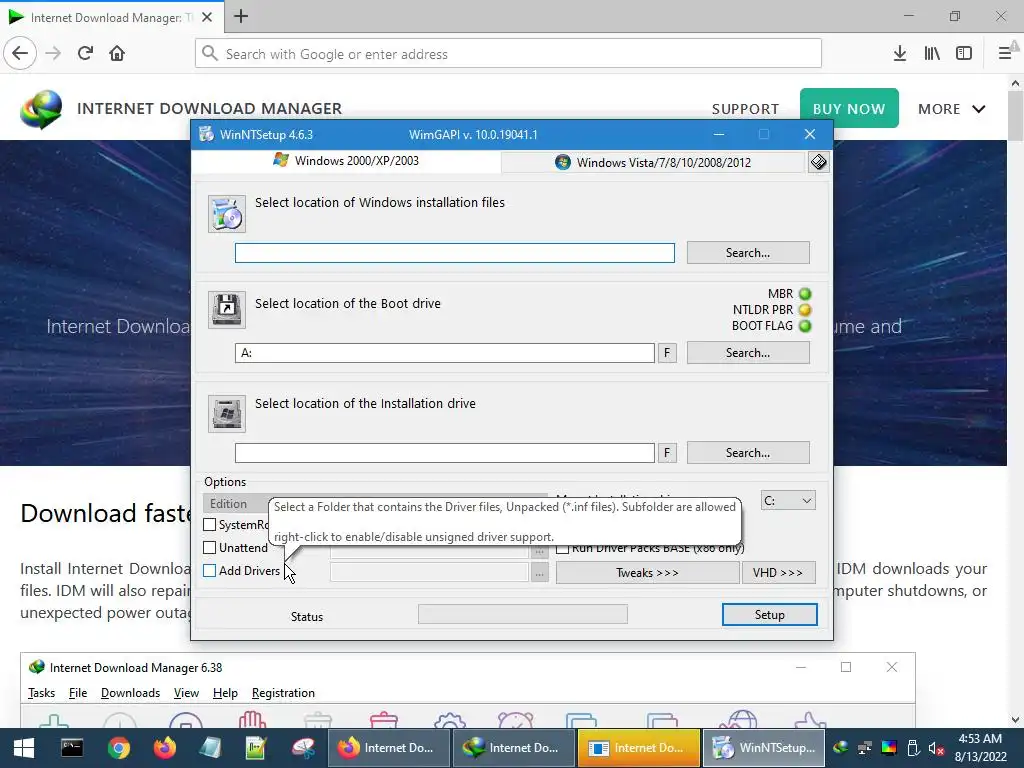Click Search for the Installation drive
1024x768 pixels.
point(748,453)
